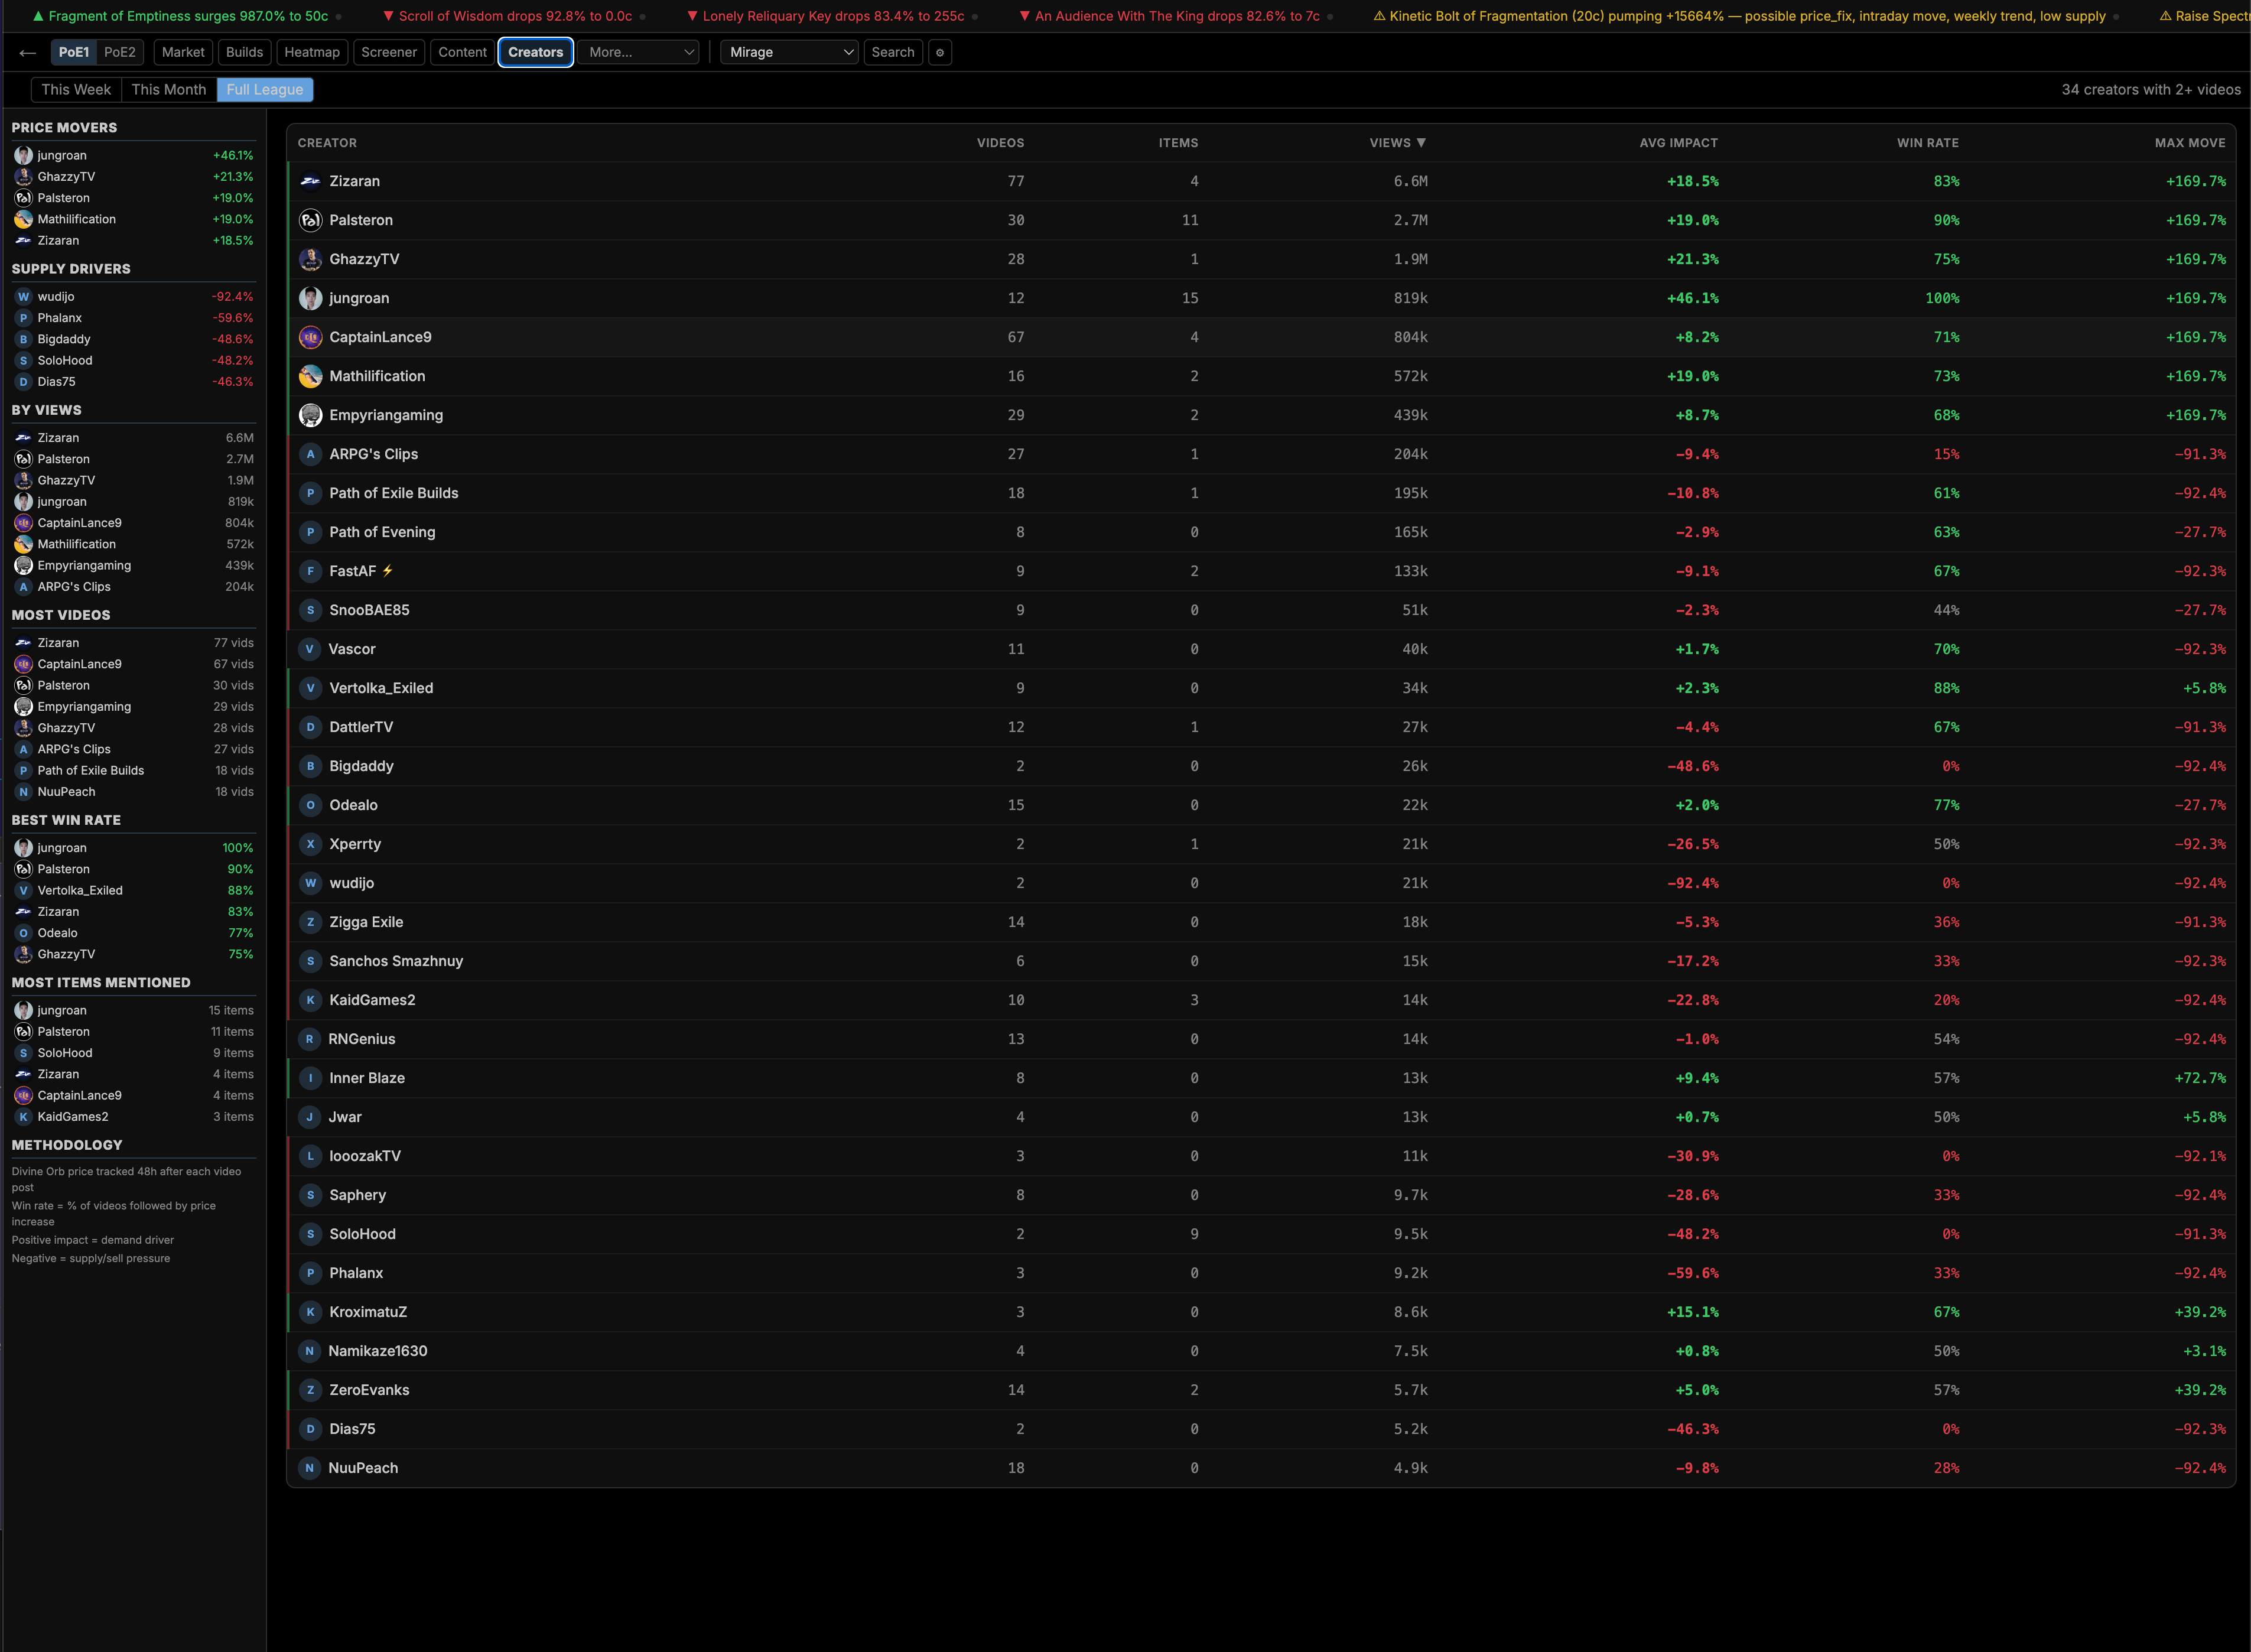This screenshot has height=1652, width=2251.
Task: Switch the game toggle to PoE2
Action: pyautogui.click(x=120, y=52)
